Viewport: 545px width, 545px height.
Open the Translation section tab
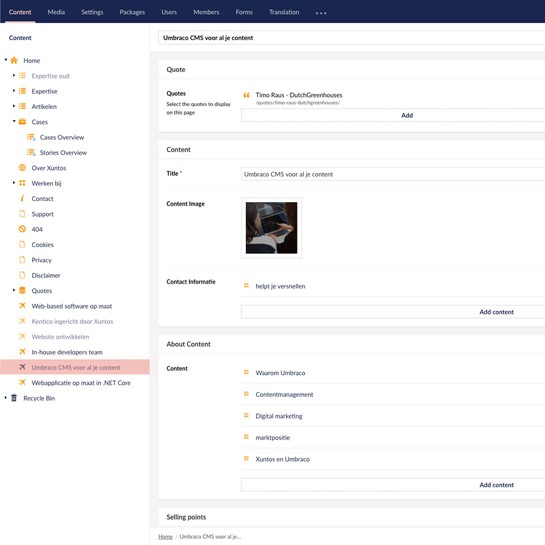(284, 12)
